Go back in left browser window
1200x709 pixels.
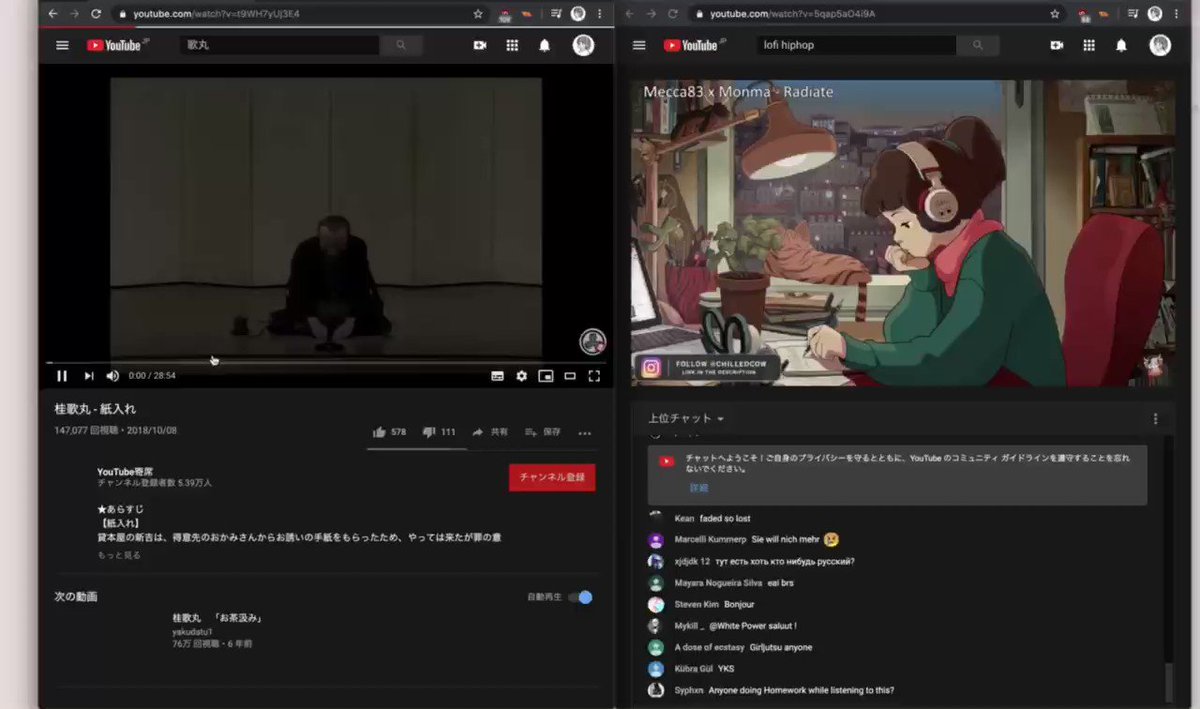coord(52,14)
